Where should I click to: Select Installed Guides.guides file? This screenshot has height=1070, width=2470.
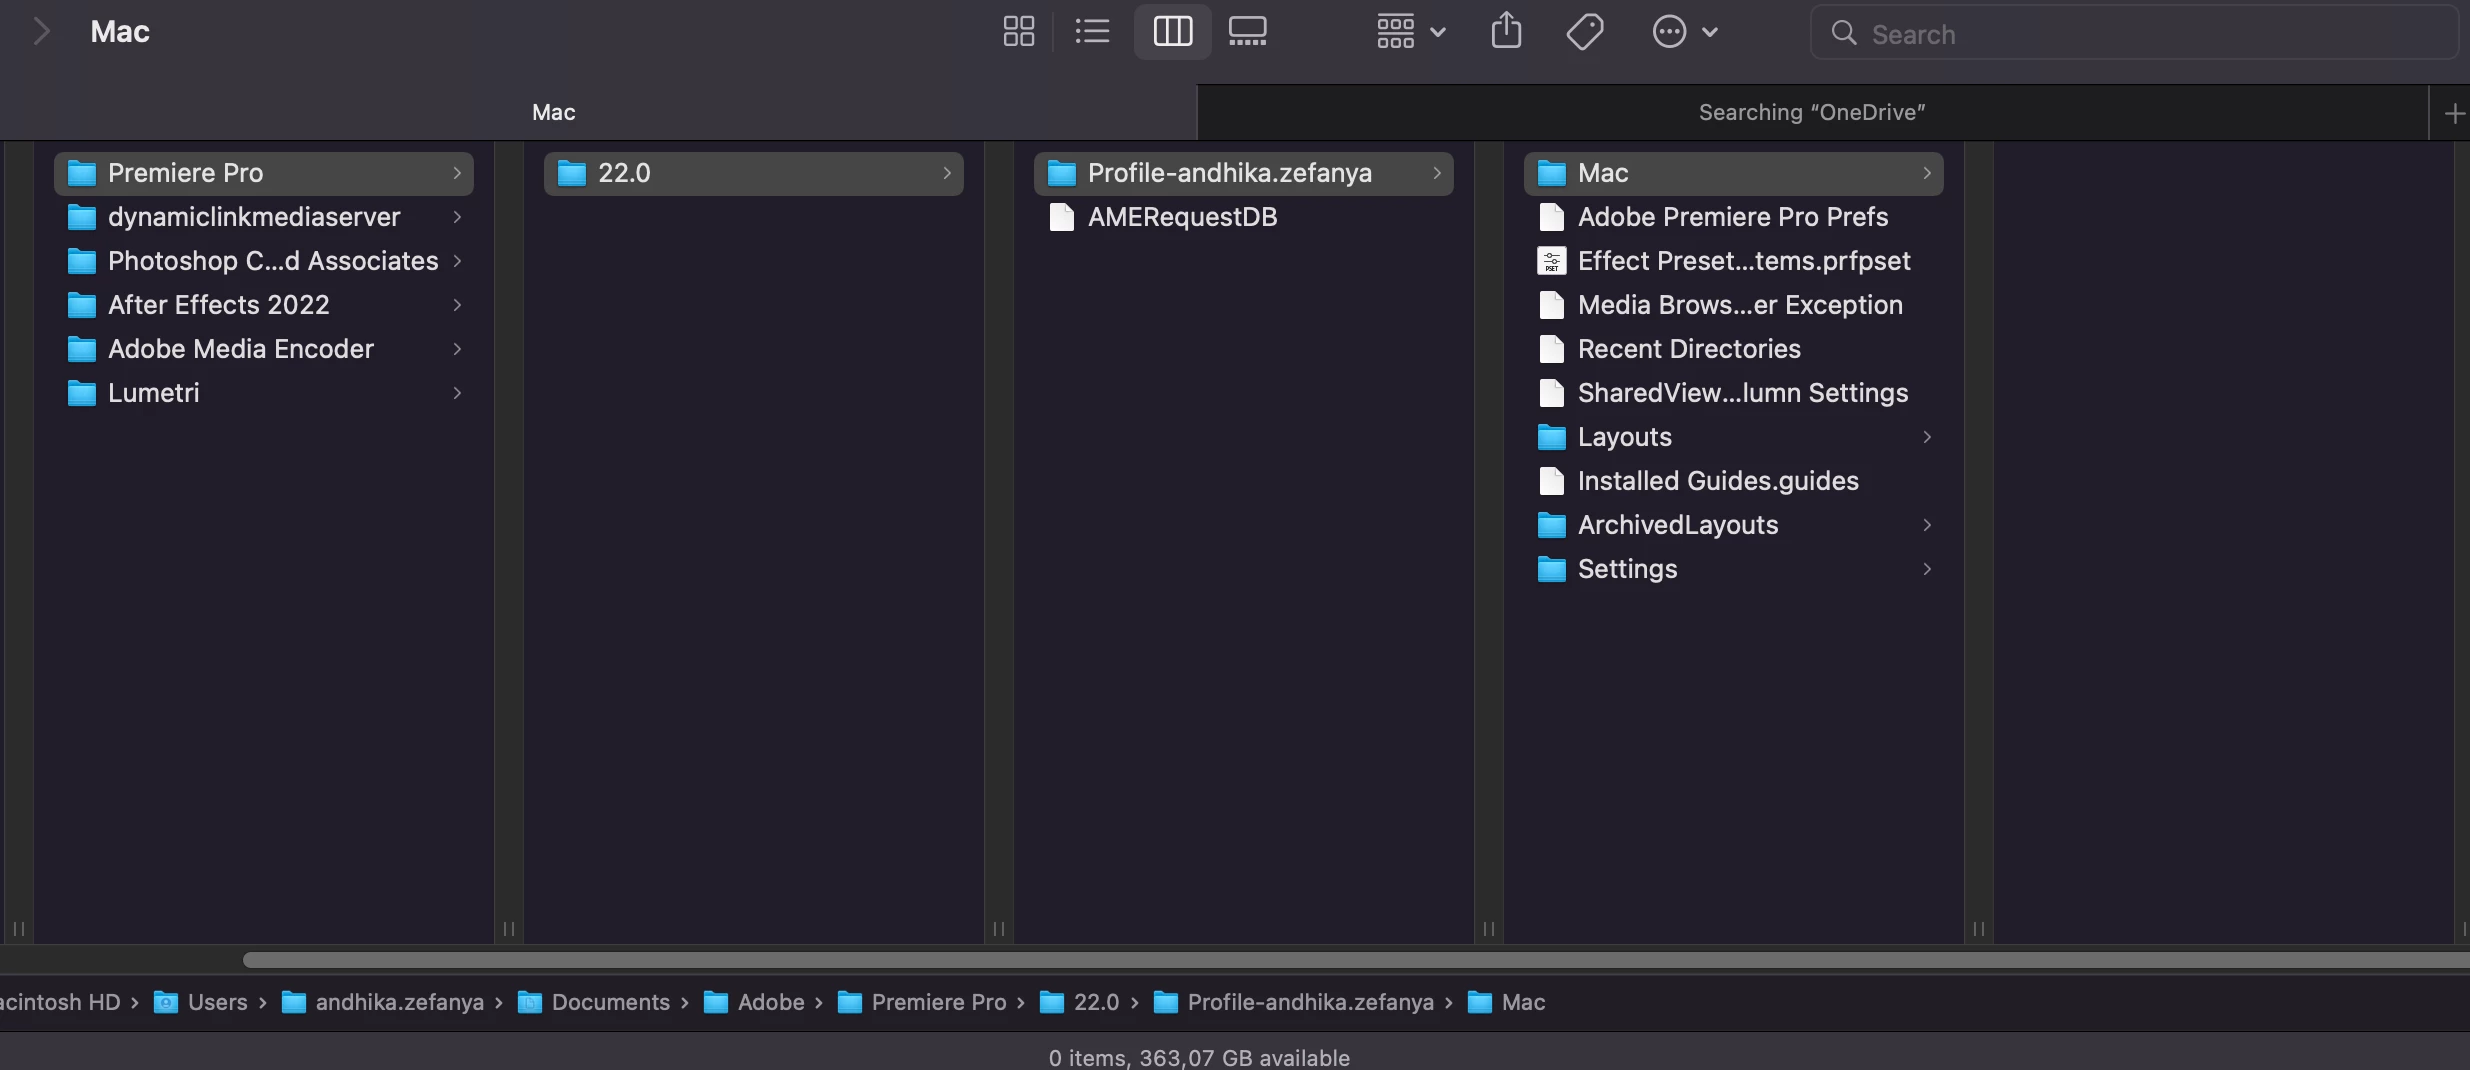click(1734, 481)
